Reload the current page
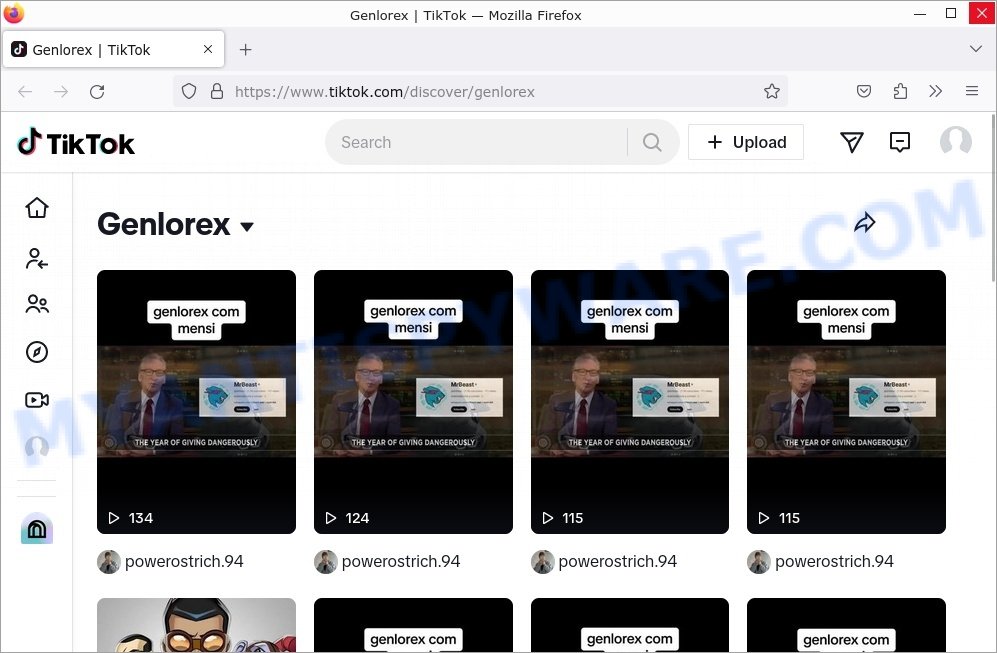997x653 pixels. [x=97, y=92]
